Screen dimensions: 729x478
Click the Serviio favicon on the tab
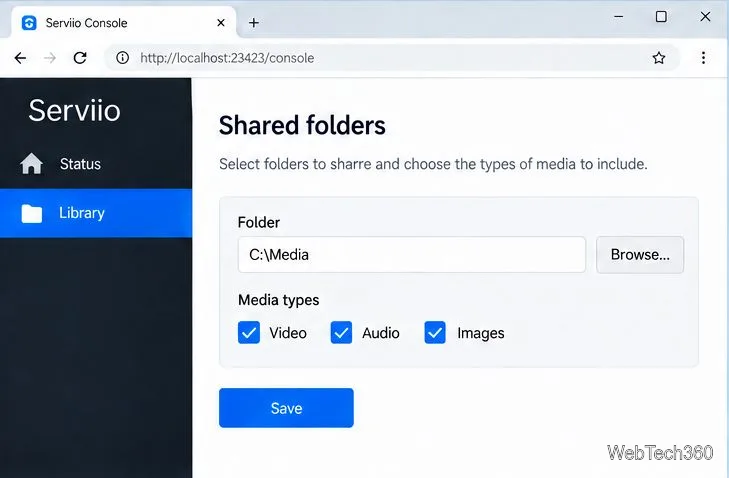tap(29, 23)
